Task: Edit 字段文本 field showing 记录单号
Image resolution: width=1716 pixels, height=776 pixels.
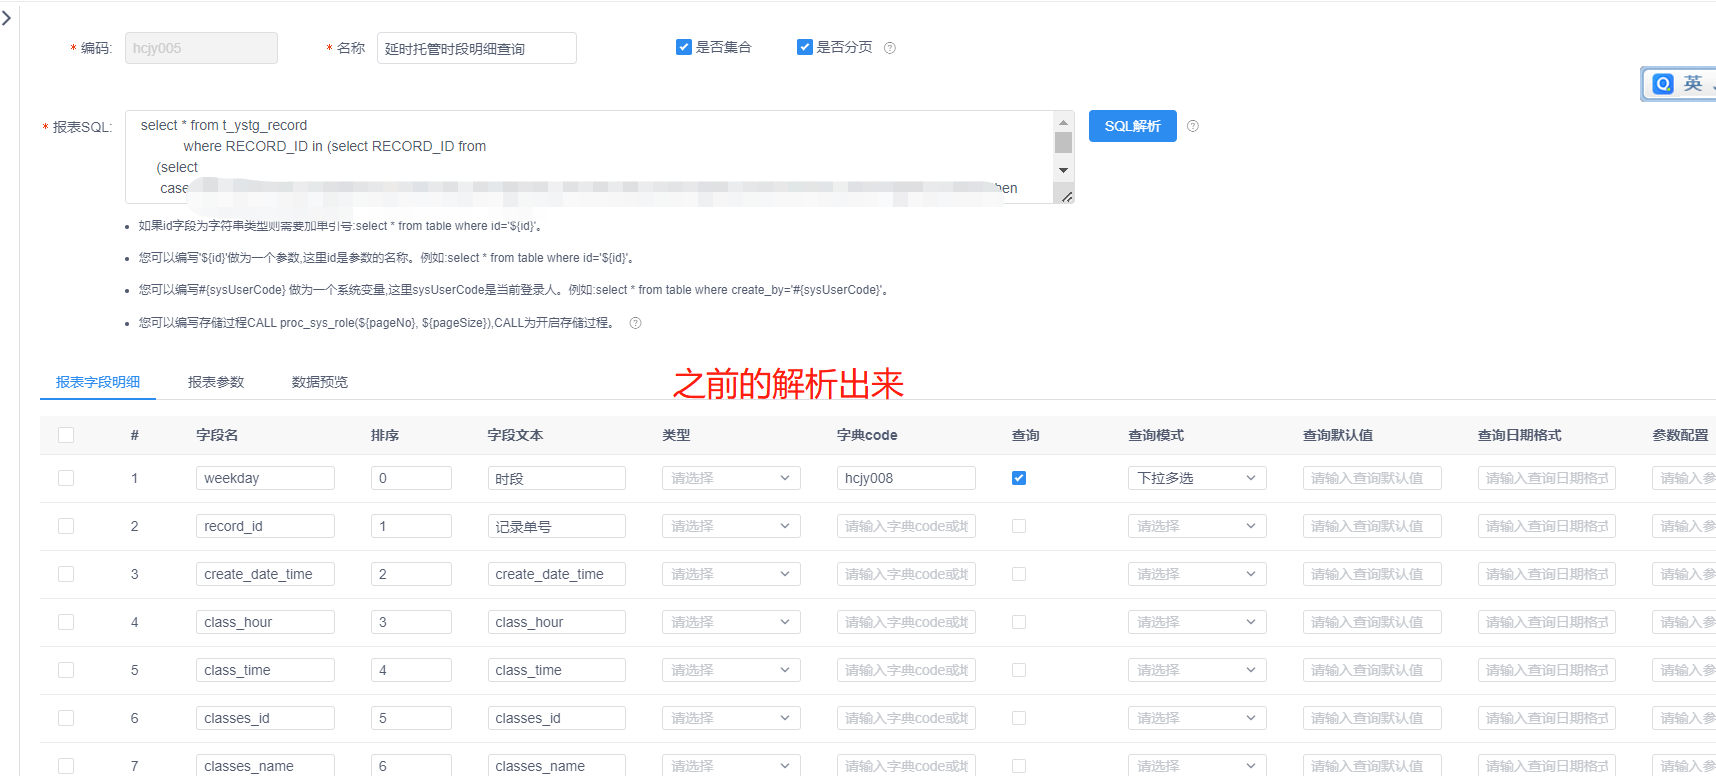Action: [x=556, y=526]
